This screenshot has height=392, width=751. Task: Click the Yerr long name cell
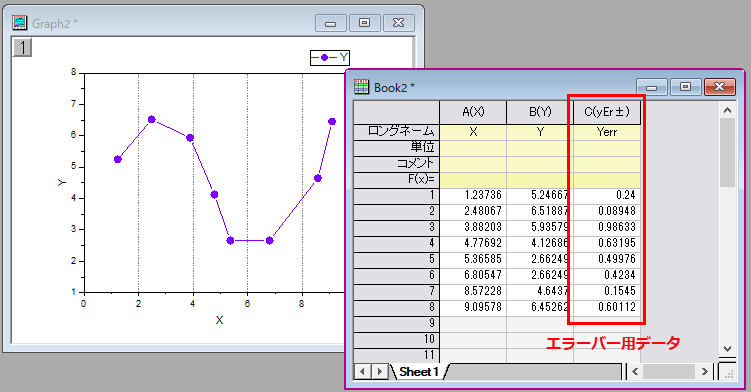(607, 132)
